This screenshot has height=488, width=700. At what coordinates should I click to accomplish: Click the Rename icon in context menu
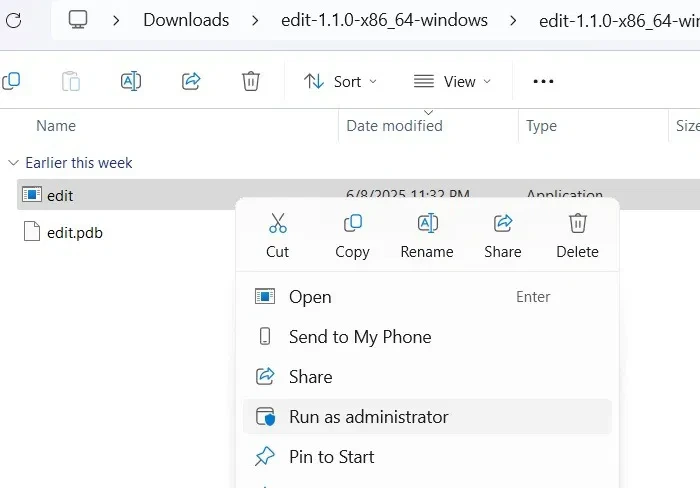click(427, 224)
